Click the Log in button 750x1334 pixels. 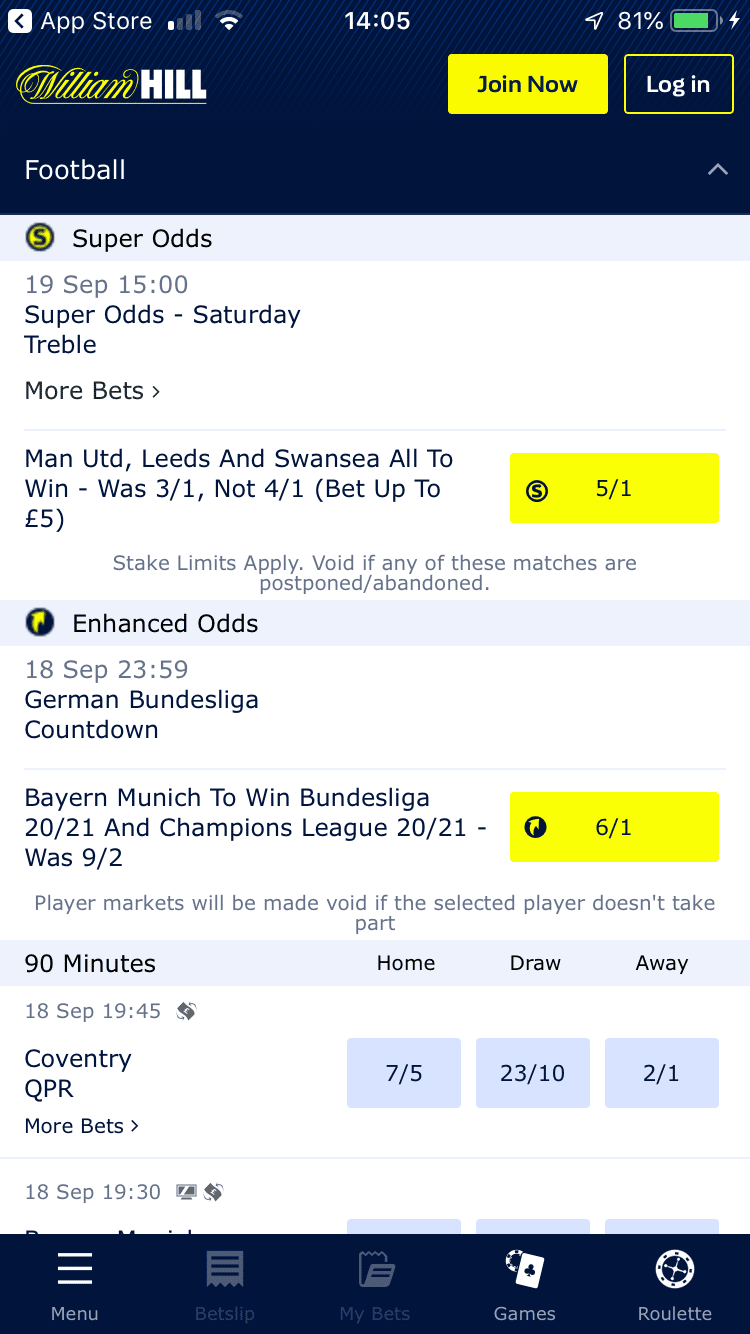[678, 84]
